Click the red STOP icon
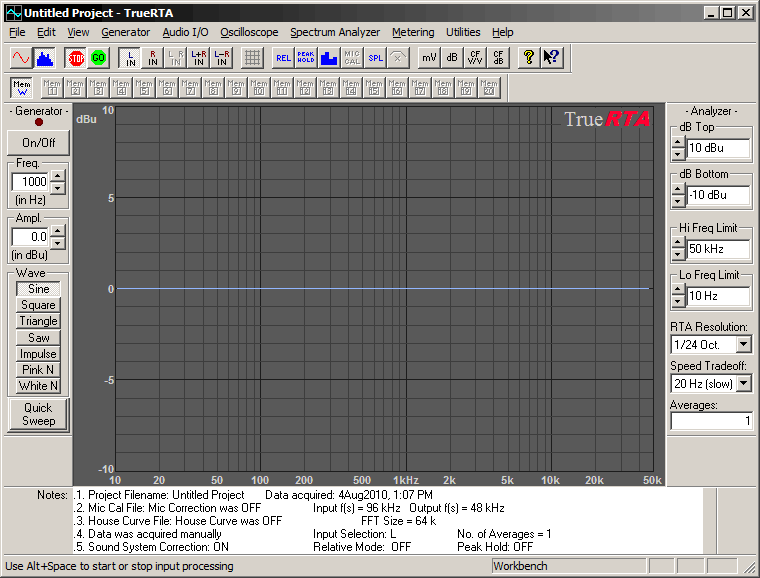This screenshot has width=760, height=578. coord(76,58)
